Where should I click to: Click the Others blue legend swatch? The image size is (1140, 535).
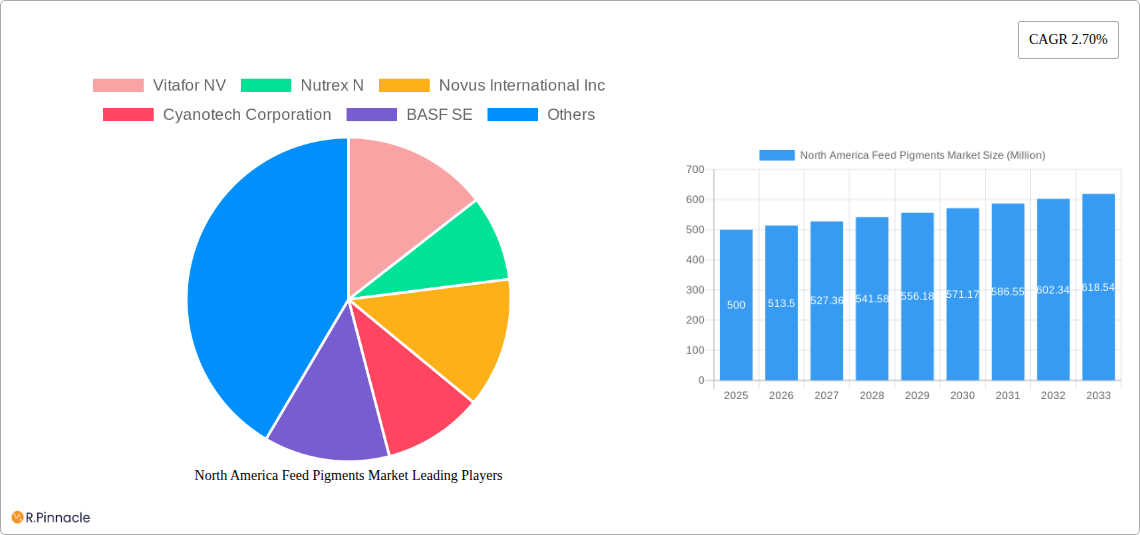tap(512, 115)
